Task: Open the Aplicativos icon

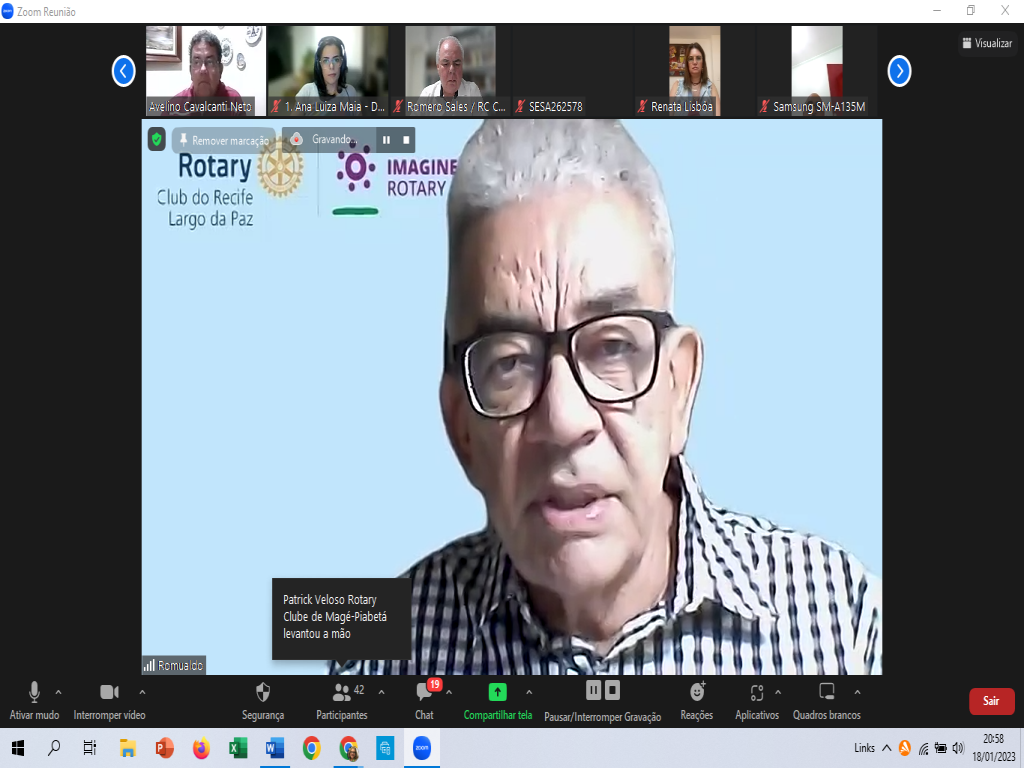Action: pos(756,693)
